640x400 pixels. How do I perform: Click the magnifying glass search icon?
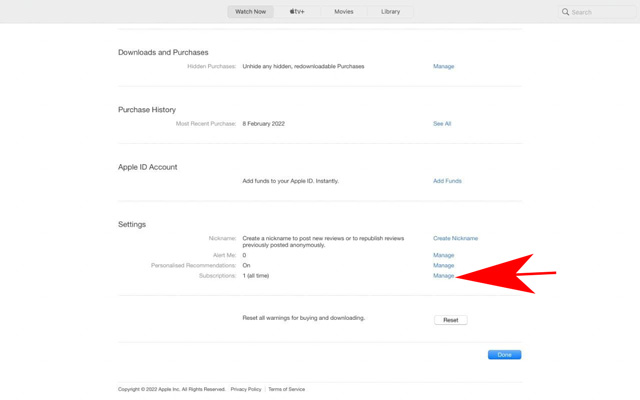(565, 12)
